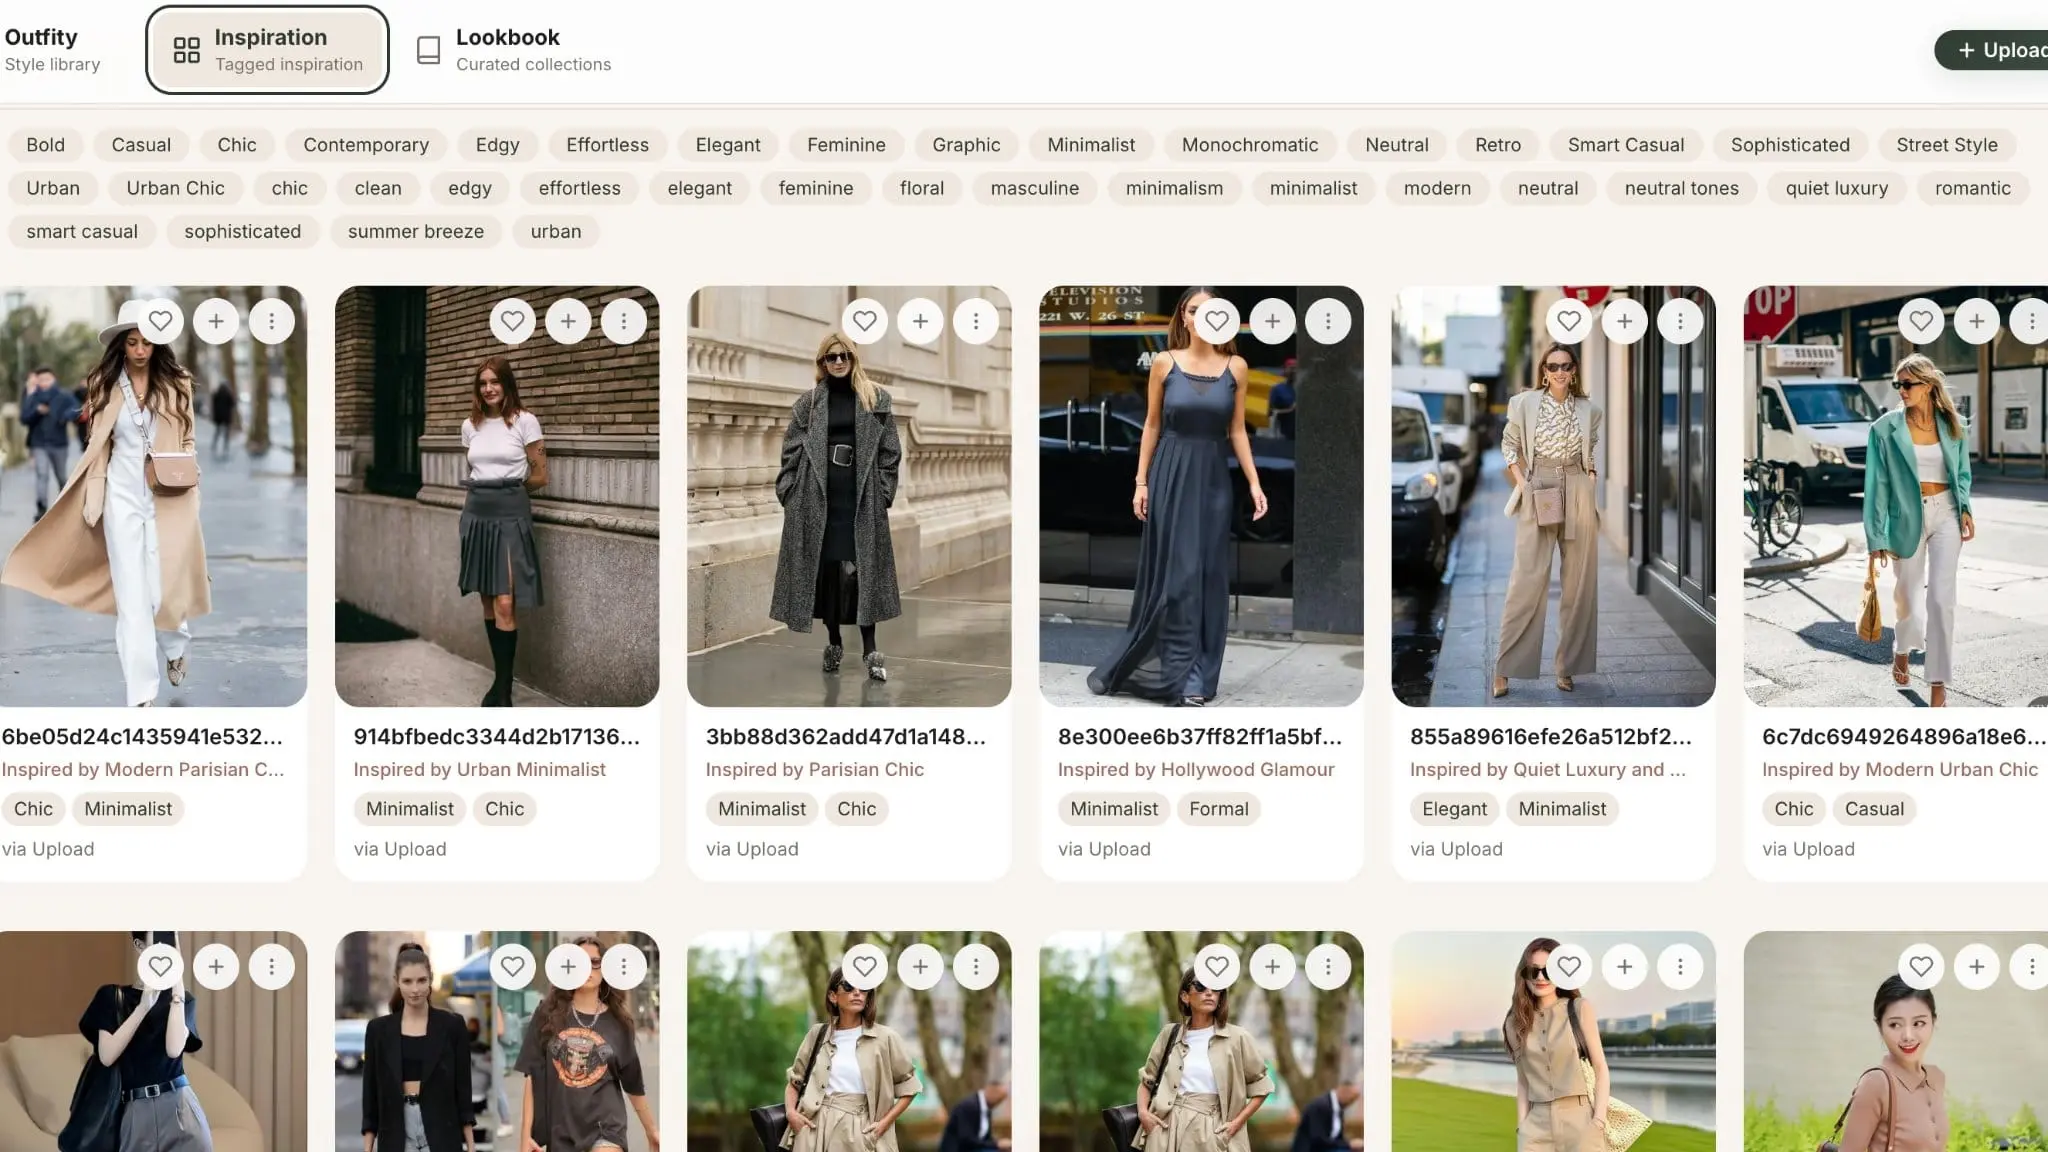The width and height of the screenshot is (2048, 1152).
Task: Open more options on 6be05d24c1435941e532 card
Action: tap(272, 321)
